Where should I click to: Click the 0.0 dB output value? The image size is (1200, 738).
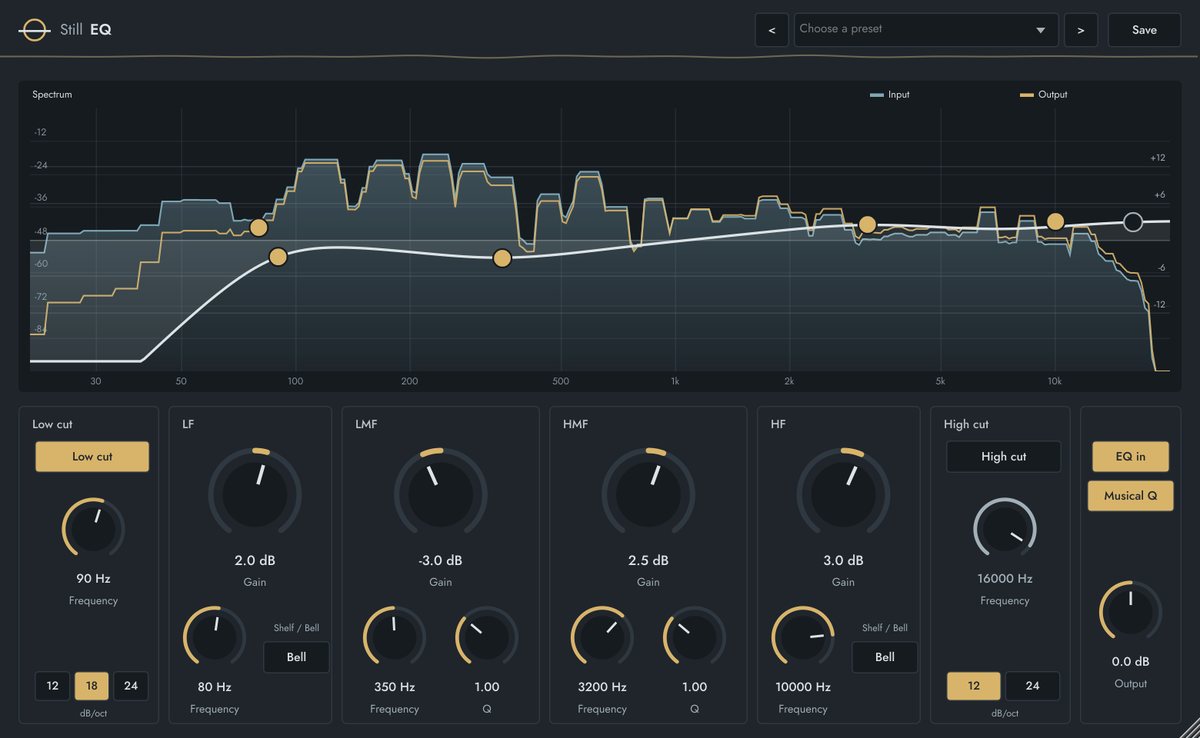click(x=1130, y=662)
